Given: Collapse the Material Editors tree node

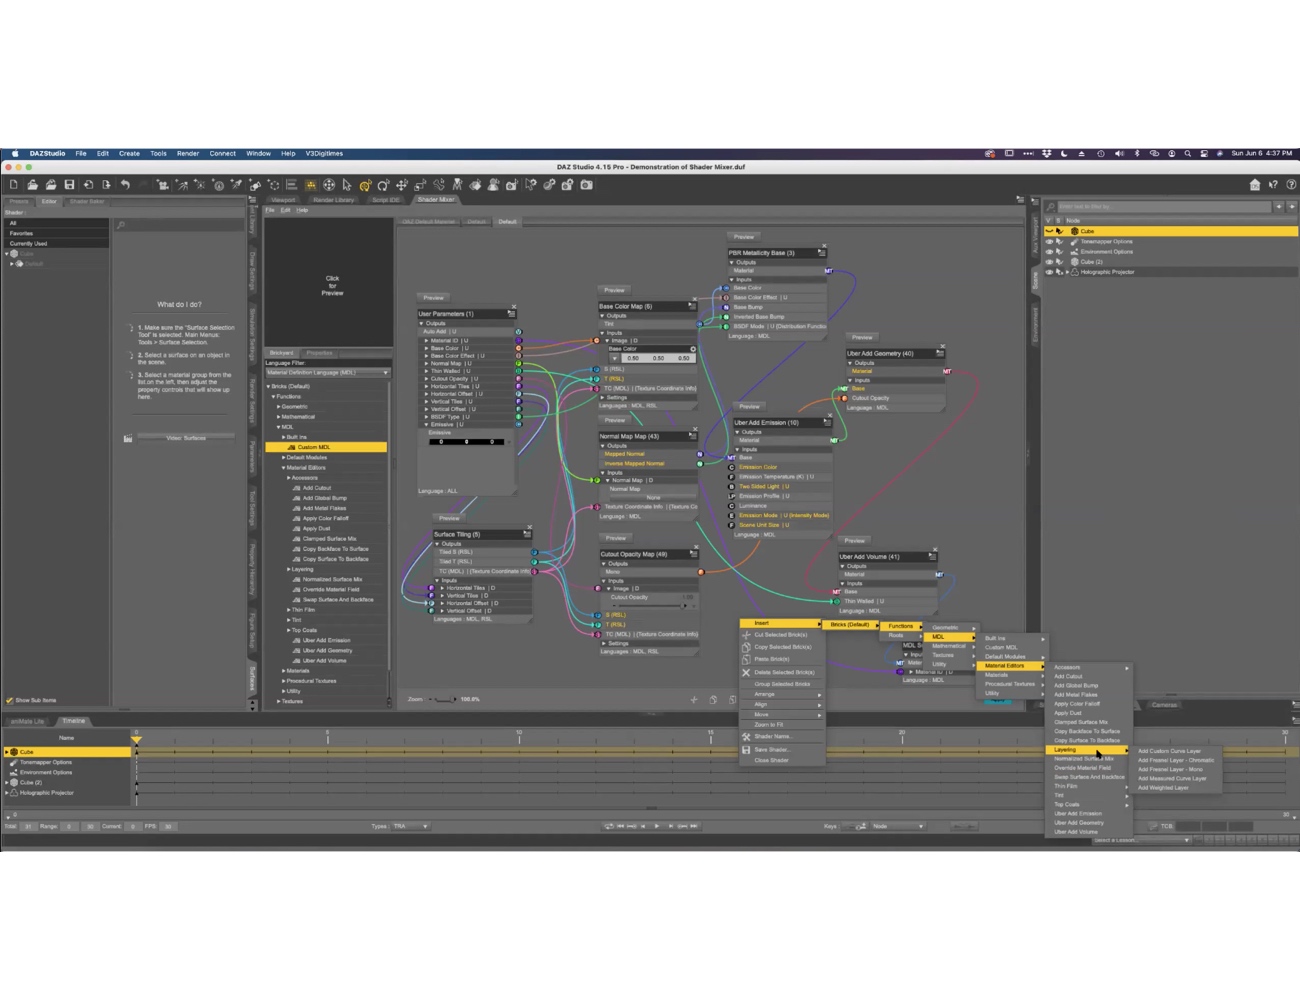Looking at the screenshot, I should click(x=283, y=467).
